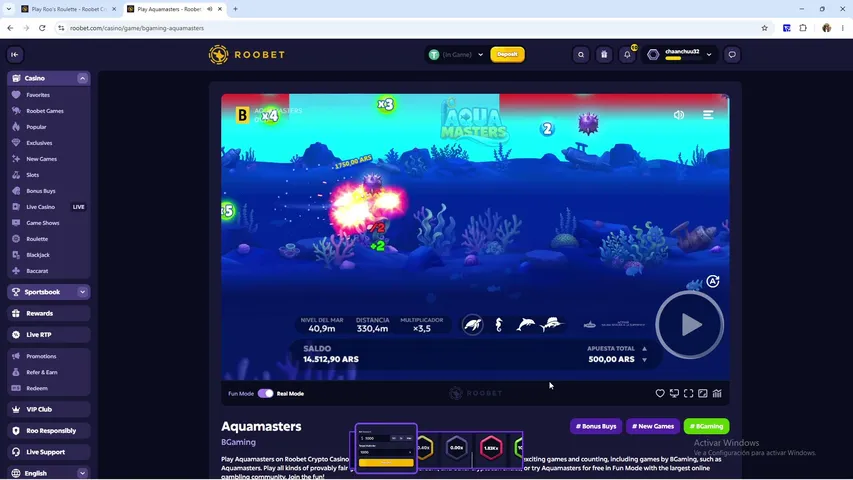Screen dimensions: 853x480
Task: Switch to Play Roo's Roulette browser tab
Action: [x=69, y=9]
